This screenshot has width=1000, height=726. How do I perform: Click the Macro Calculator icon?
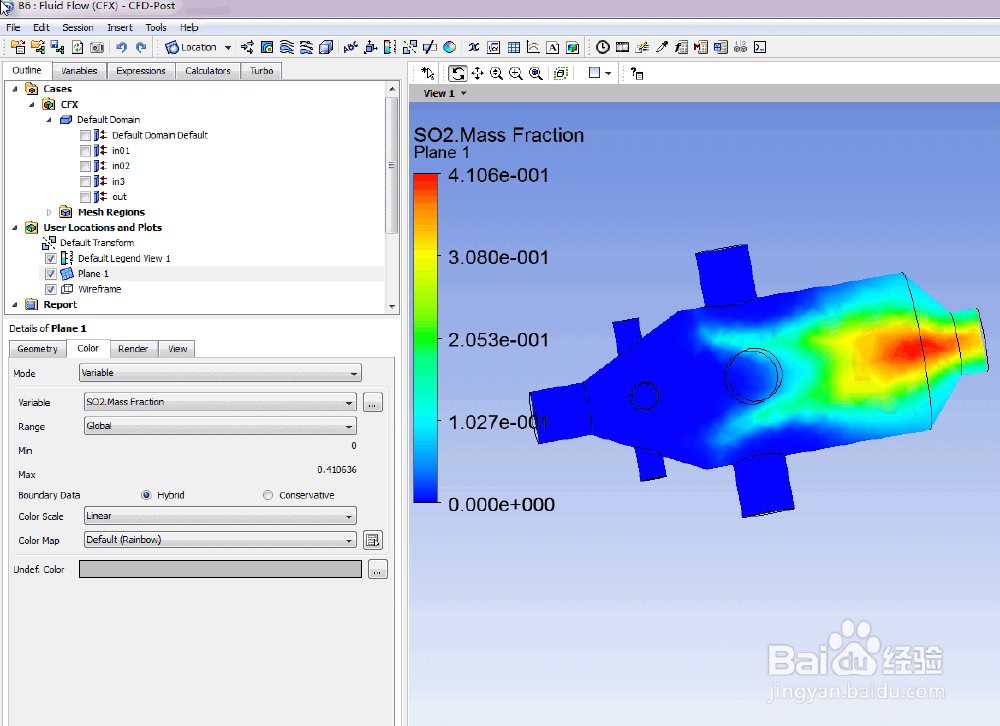pyautogui.click(x=701, y=47)
